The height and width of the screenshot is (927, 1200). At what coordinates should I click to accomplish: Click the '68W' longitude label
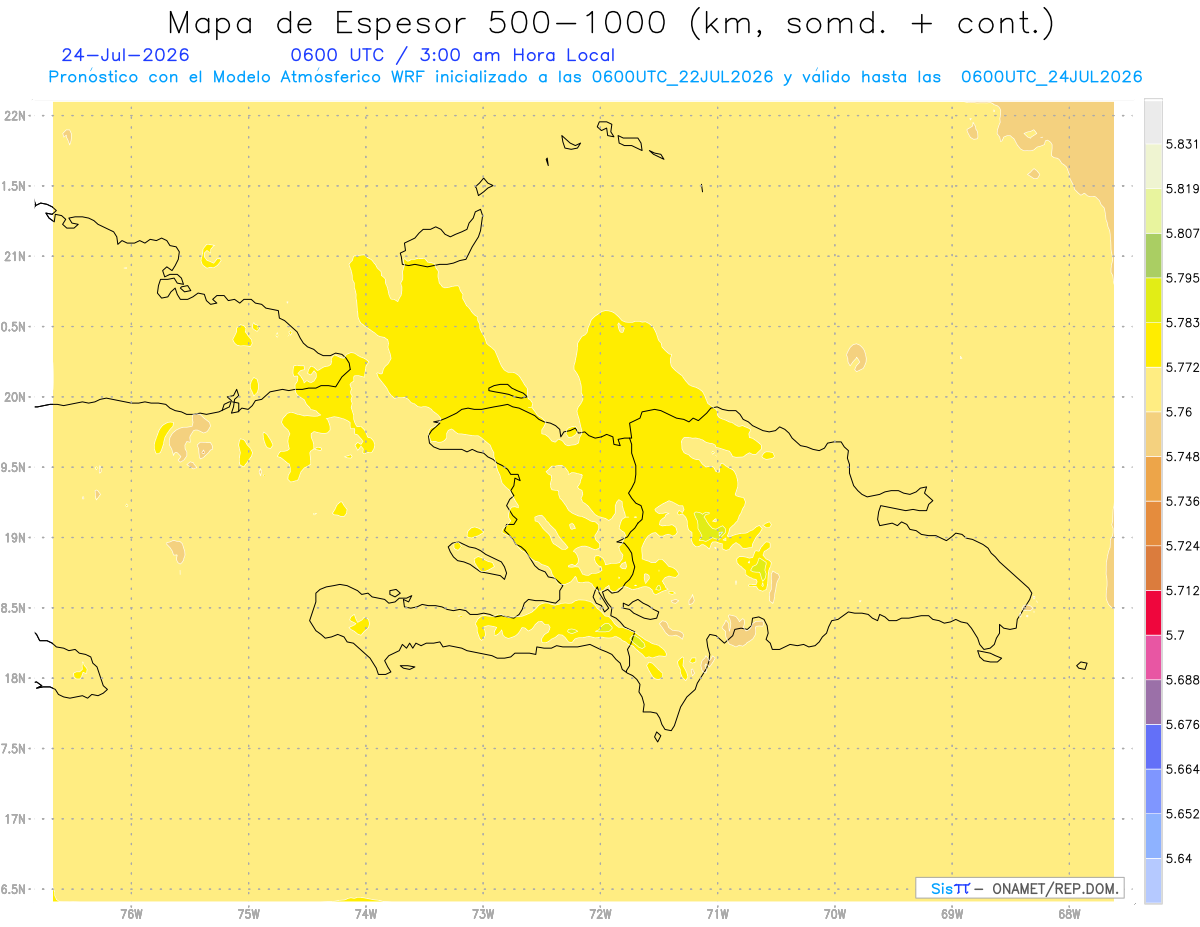(x=1069, y=914)
